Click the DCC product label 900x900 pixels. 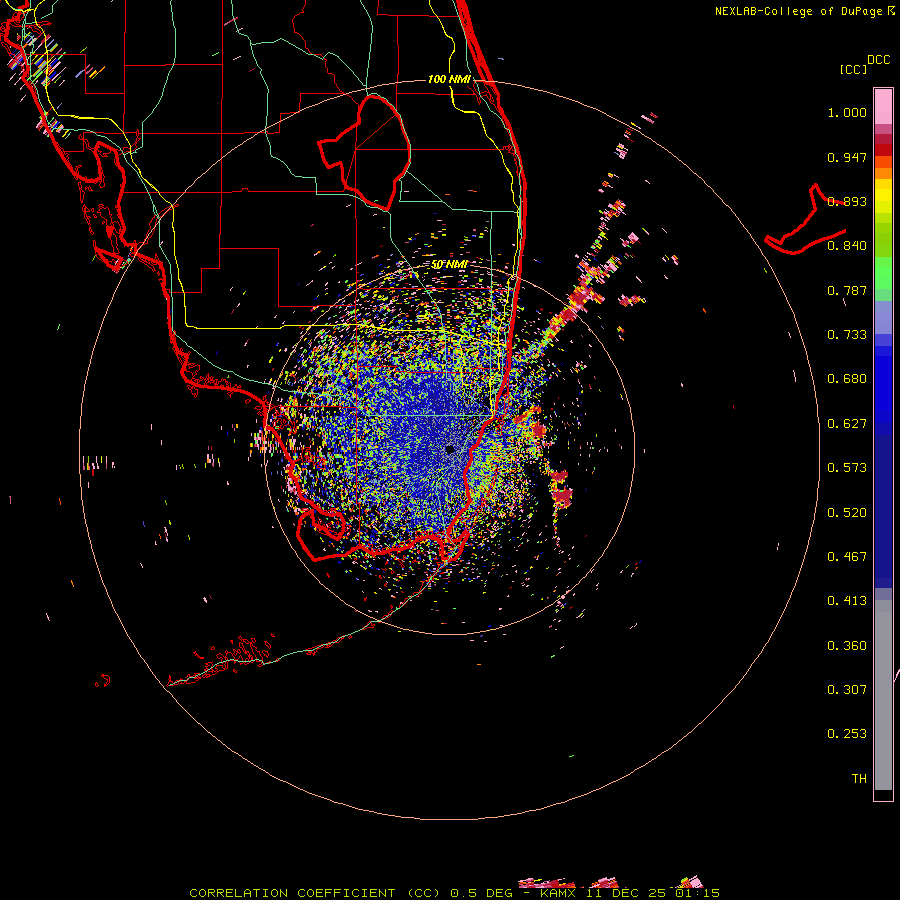click(x=878, y=60)
